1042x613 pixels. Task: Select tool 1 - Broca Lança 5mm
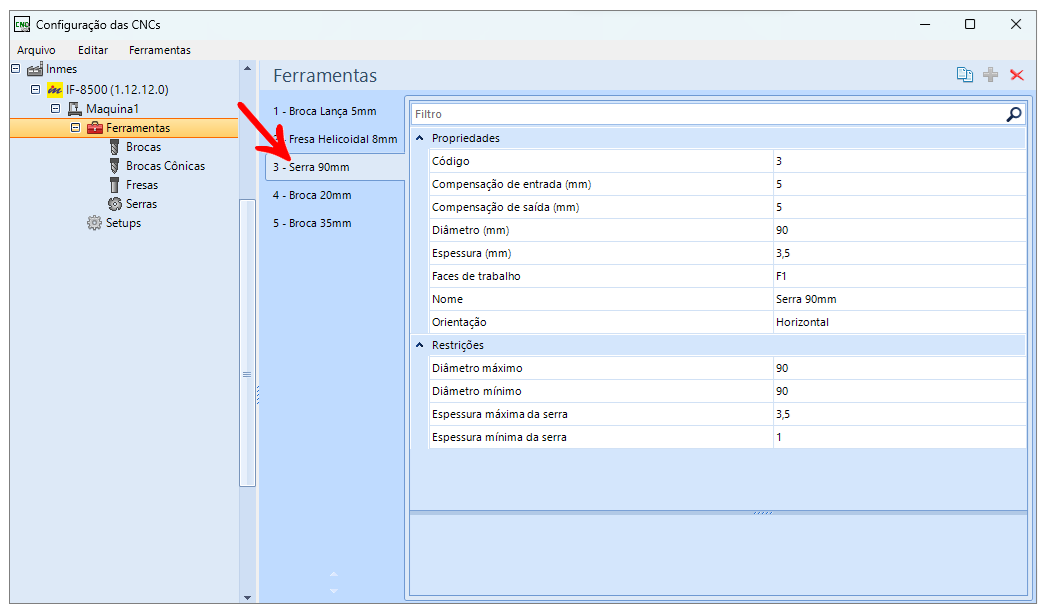point(325,111)
